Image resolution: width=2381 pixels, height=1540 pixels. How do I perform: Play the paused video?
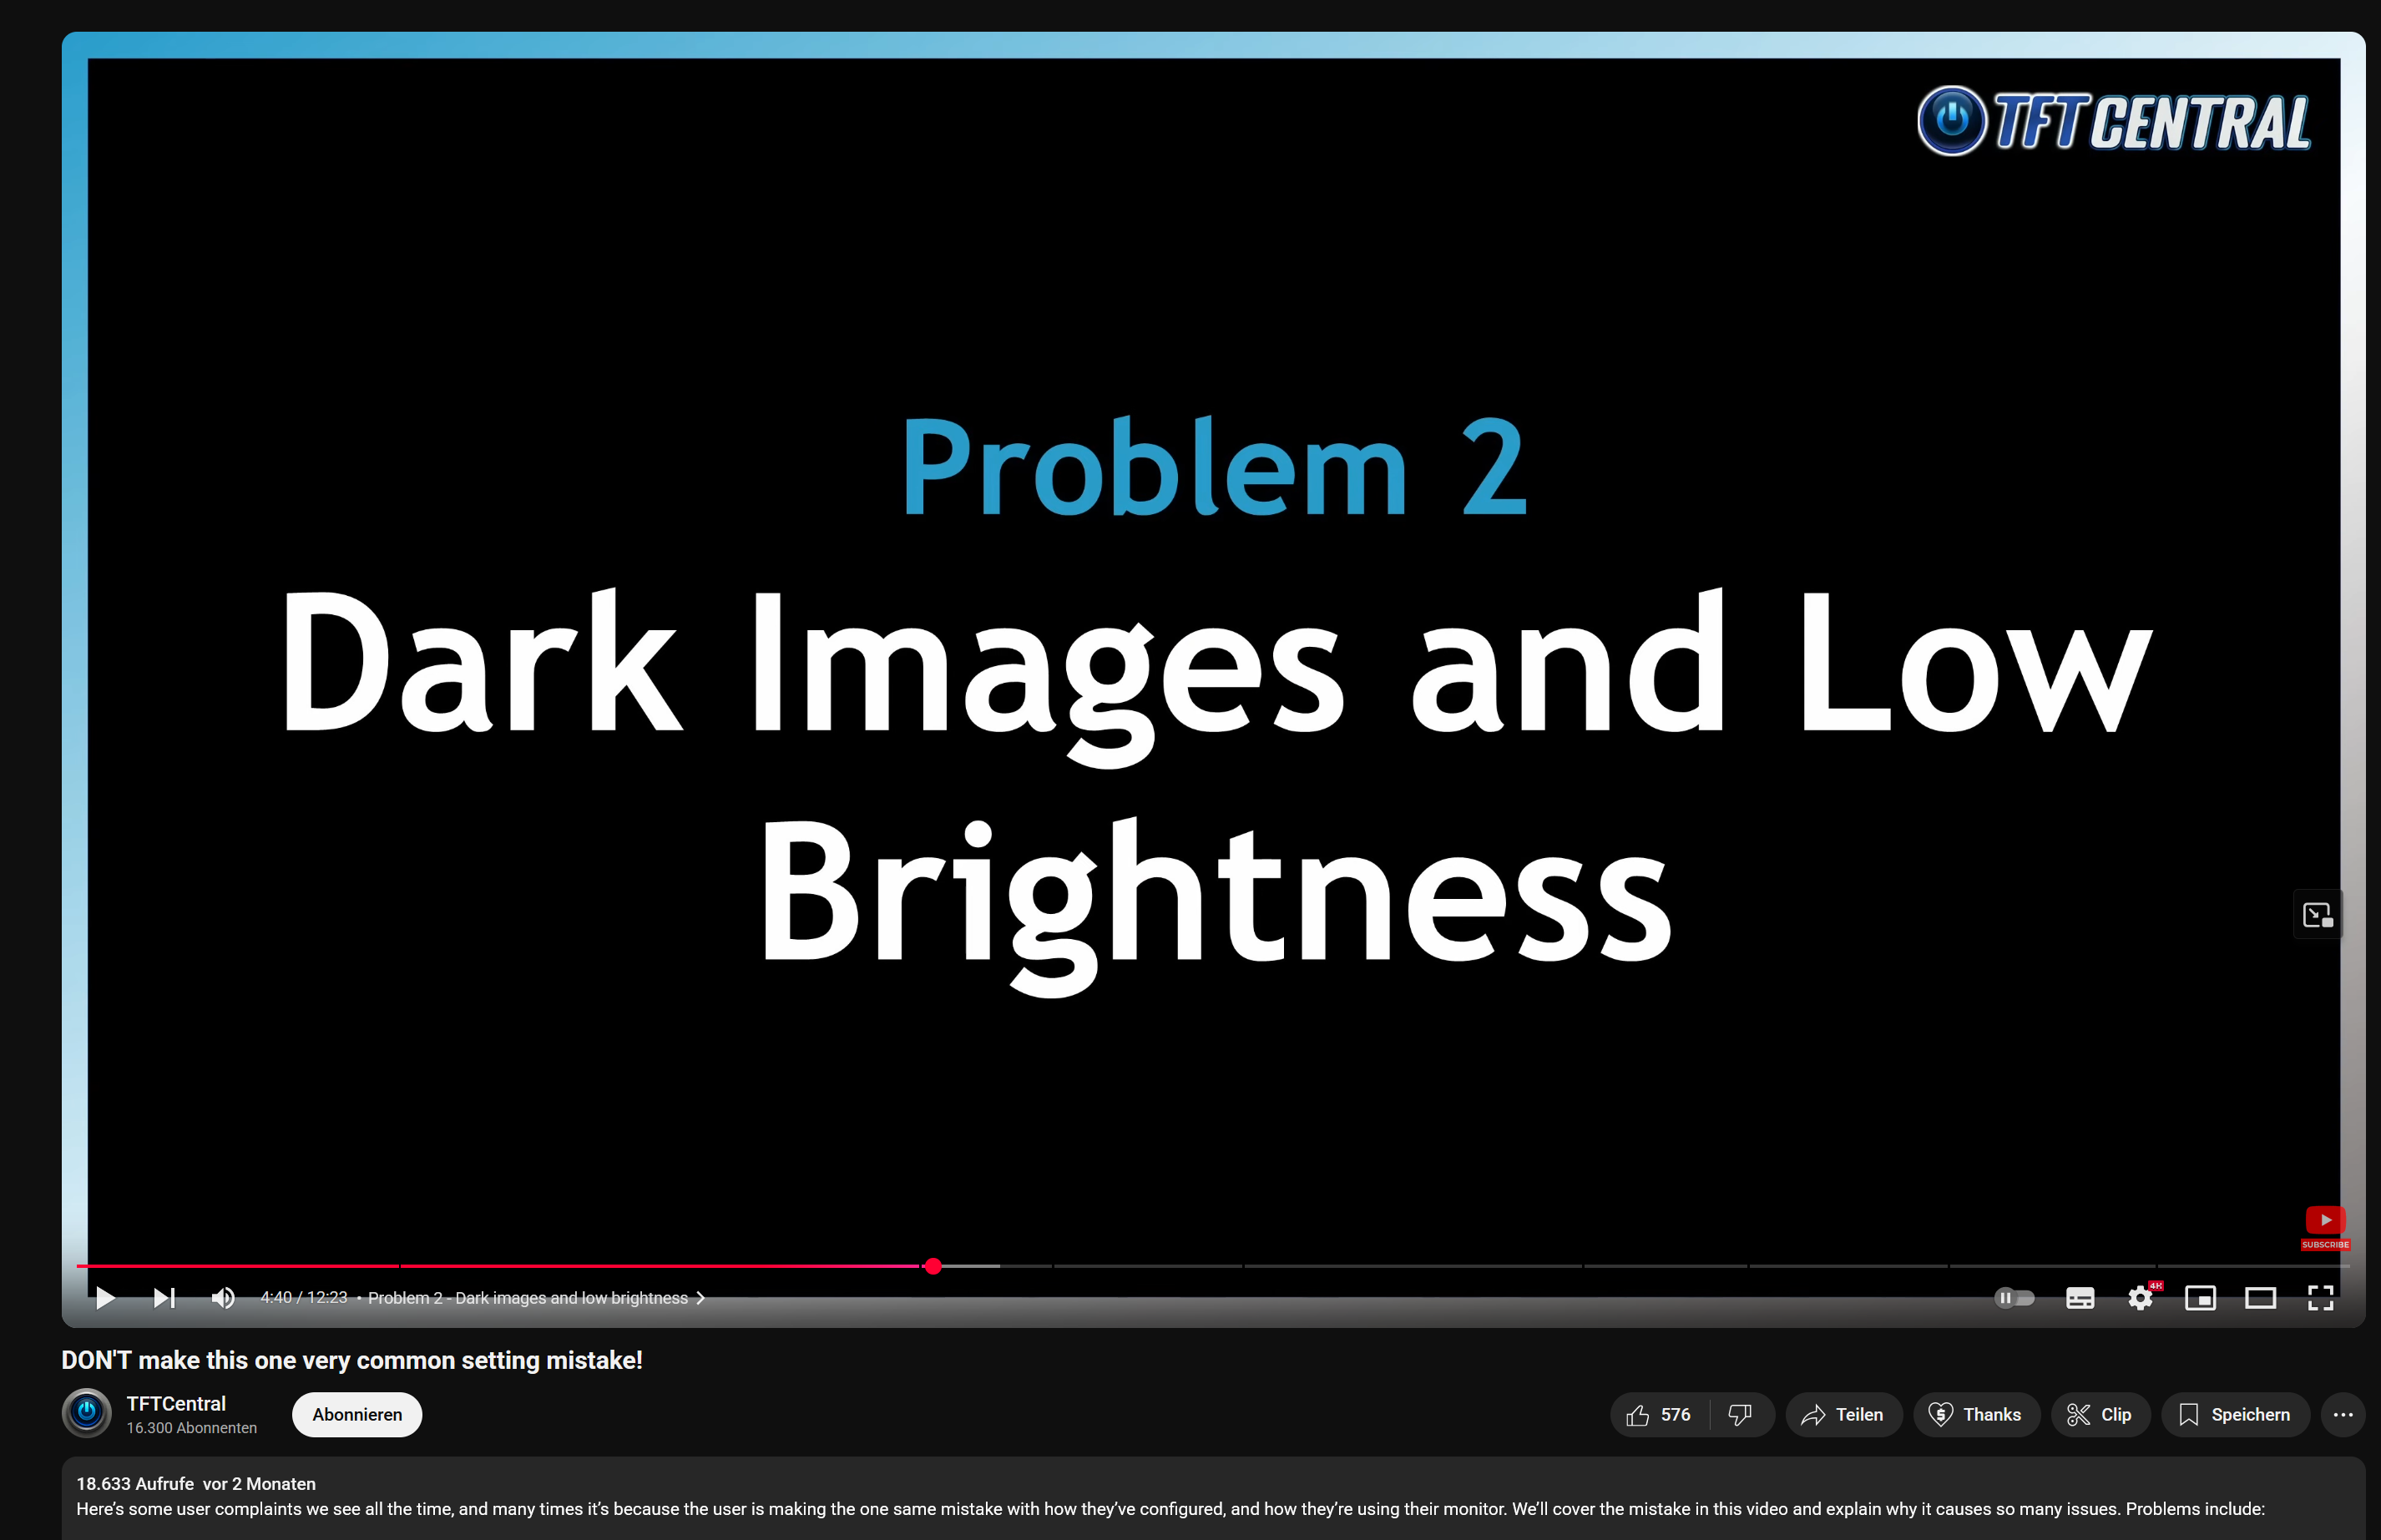(x=105, y=1298)
